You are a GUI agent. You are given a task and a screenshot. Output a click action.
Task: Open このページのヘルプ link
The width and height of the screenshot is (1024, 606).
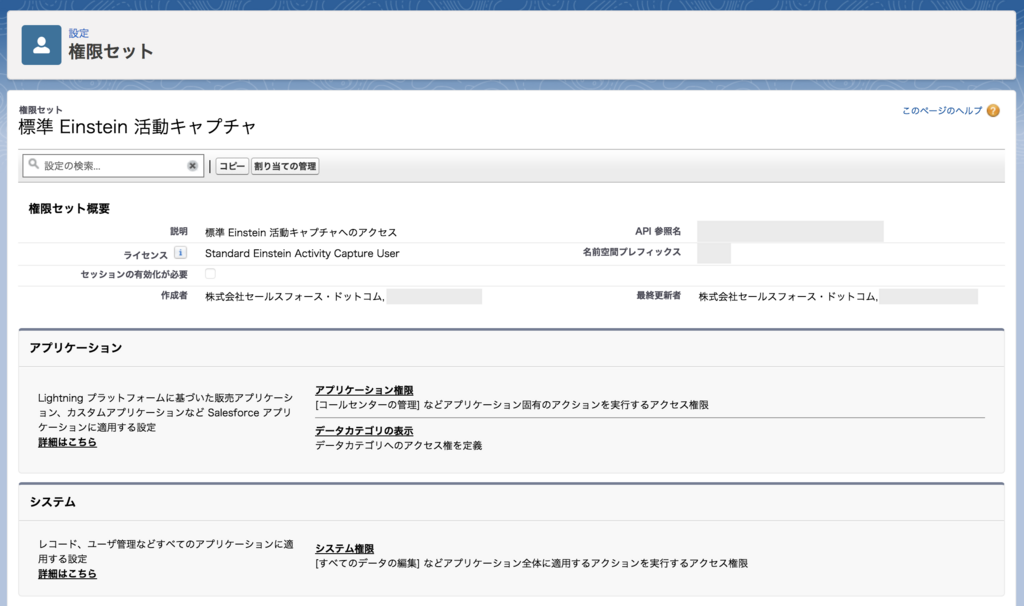(x=942, y=110)
